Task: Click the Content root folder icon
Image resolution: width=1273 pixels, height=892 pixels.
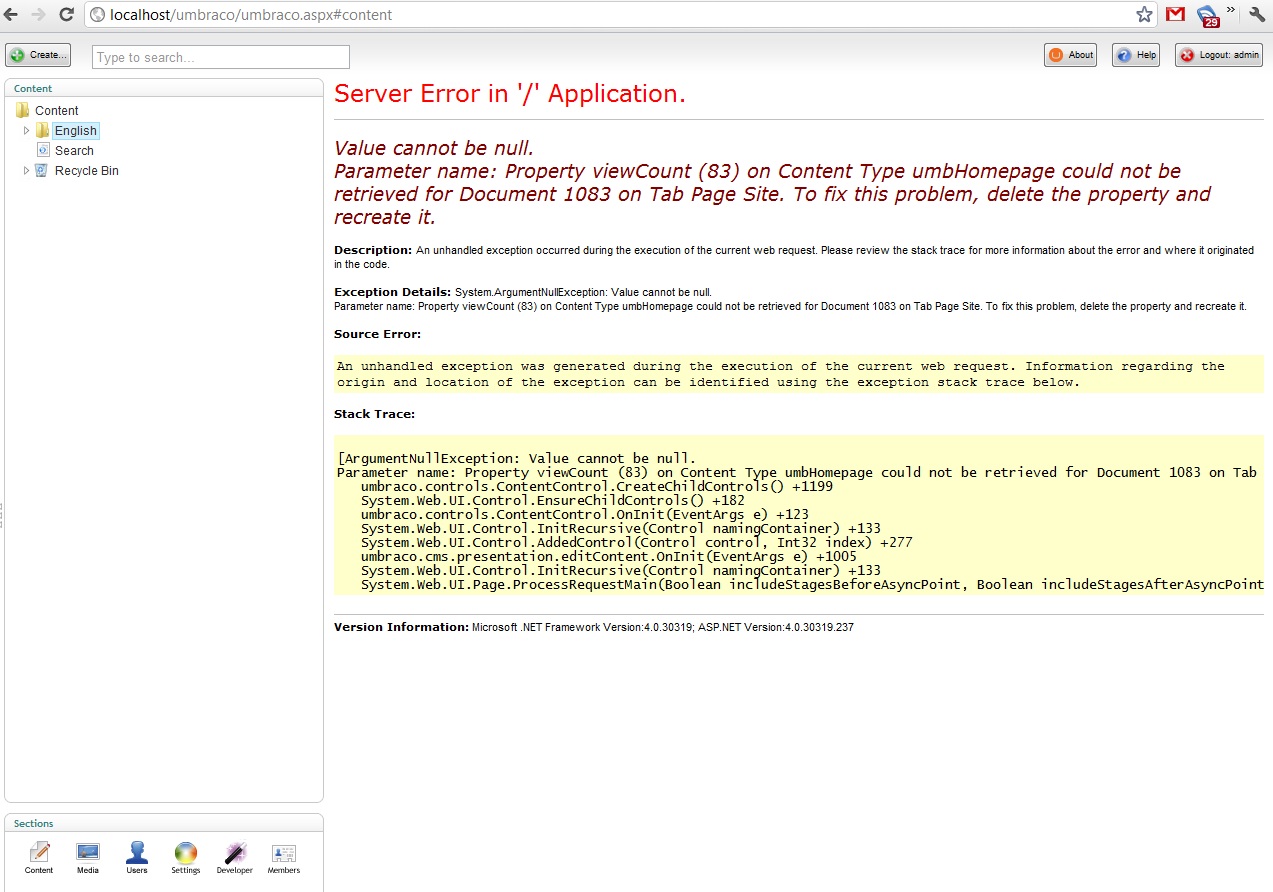Action: click(x=23, y=110)
